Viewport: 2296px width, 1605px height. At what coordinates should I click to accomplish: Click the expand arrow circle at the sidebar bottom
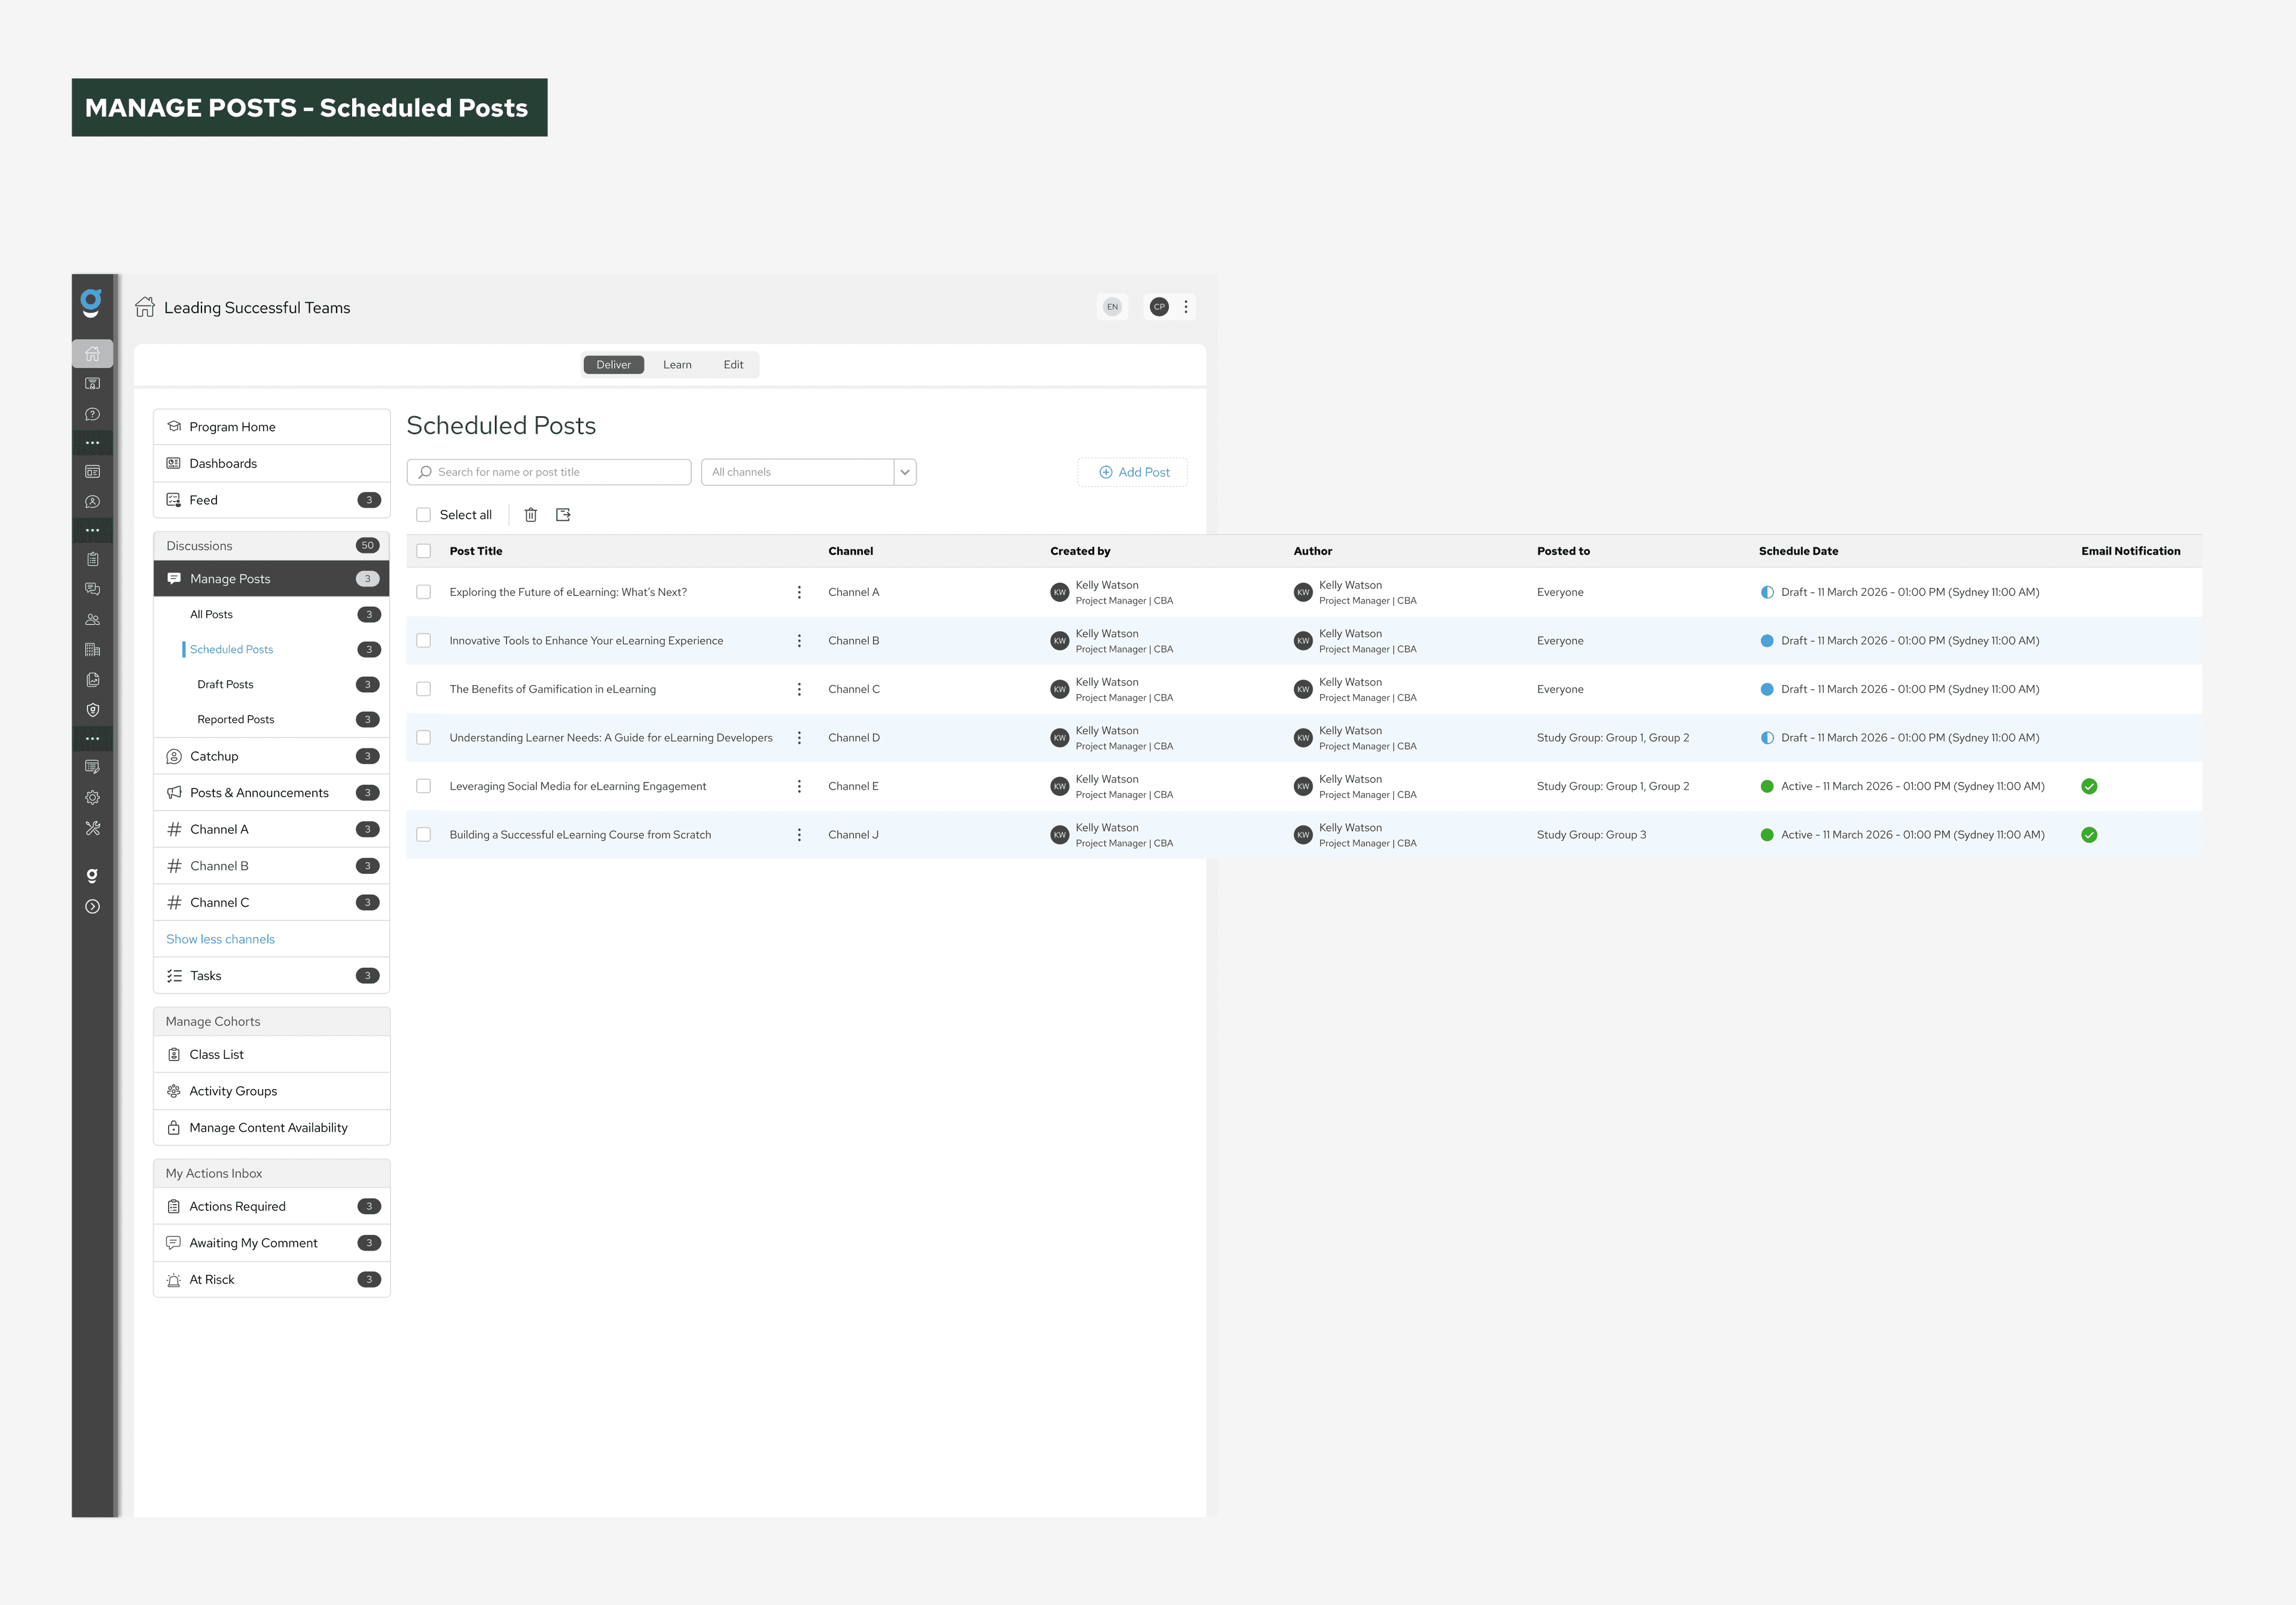pos(92,907)
